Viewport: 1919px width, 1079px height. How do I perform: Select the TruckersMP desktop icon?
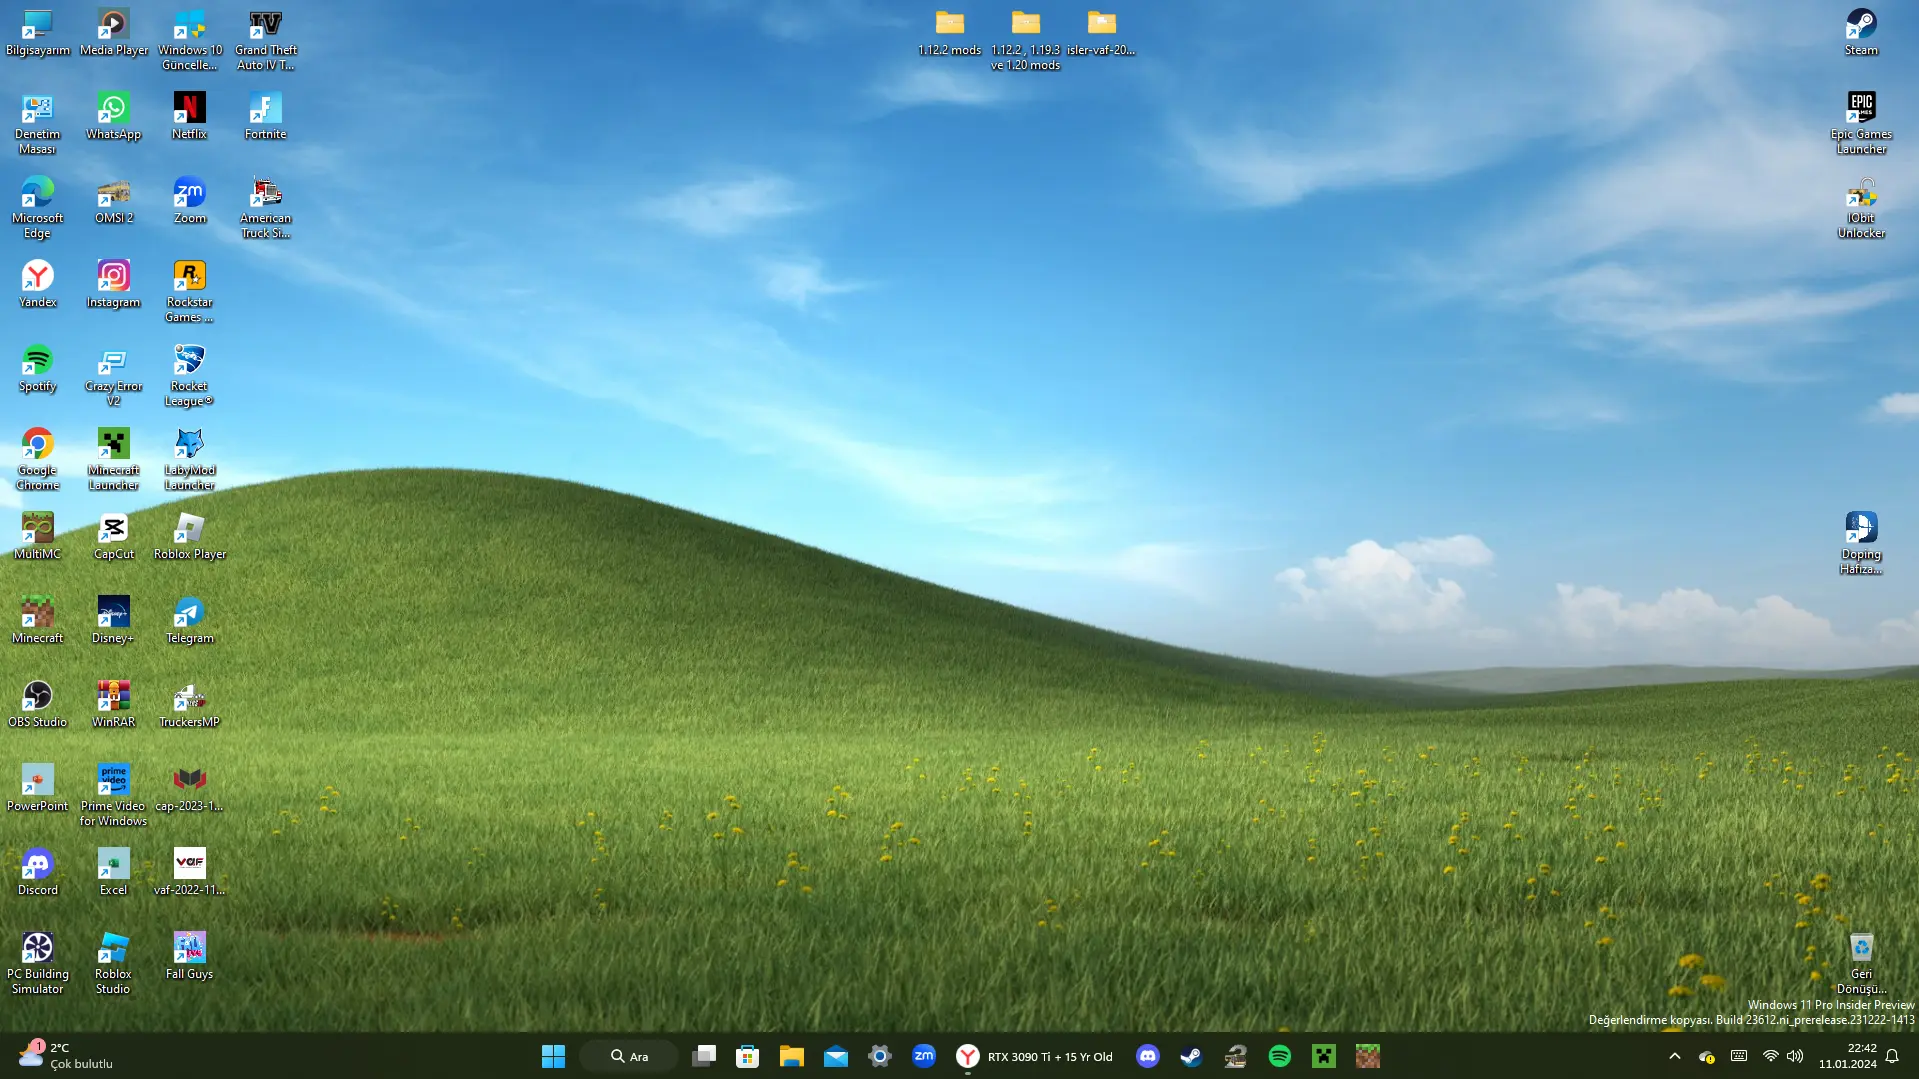pyautogui.click(x=190, y=705)
